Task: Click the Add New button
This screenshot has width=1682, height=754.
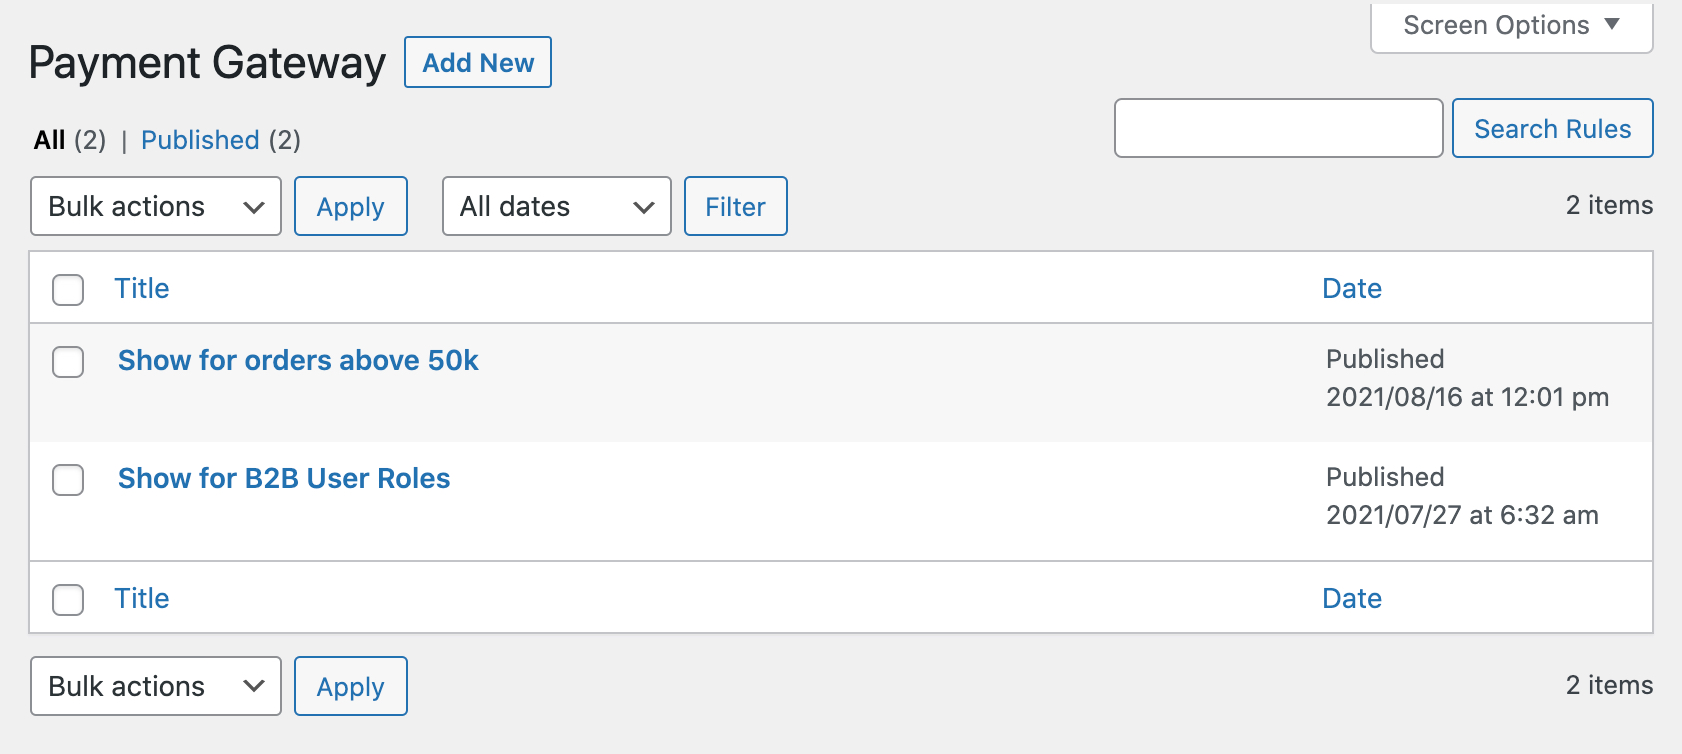Action: [x=477, y=62]
